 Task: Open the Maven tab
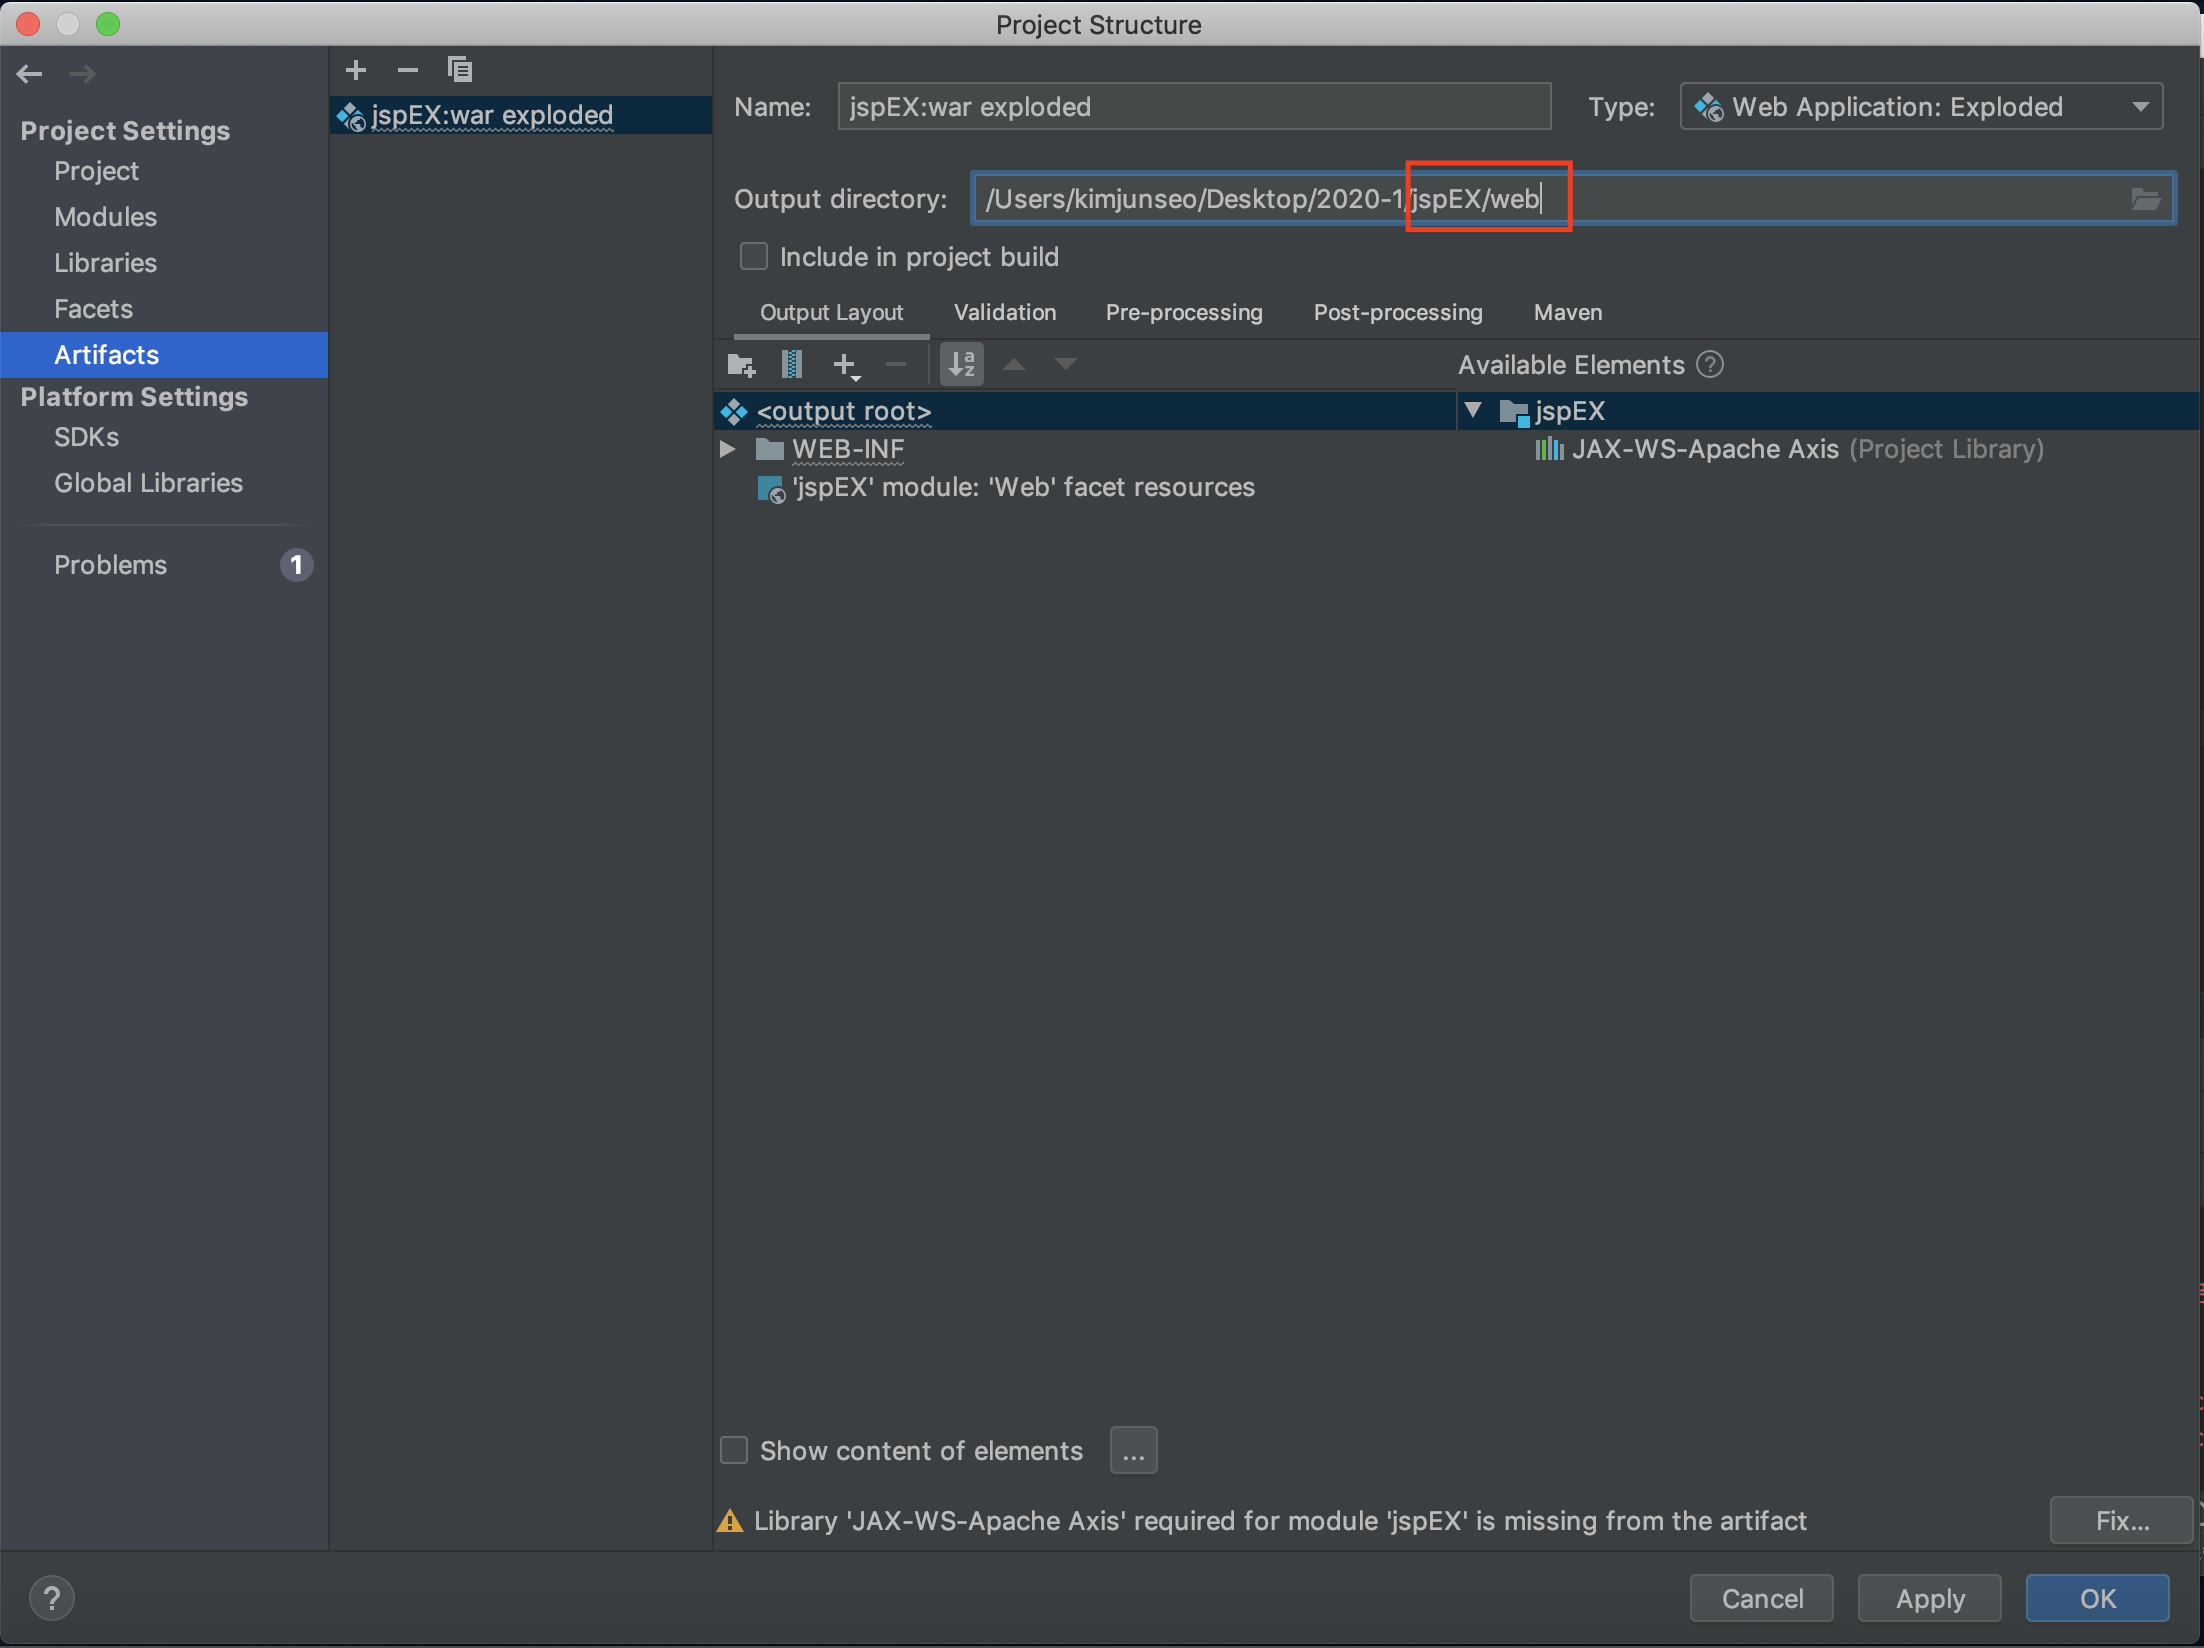click(1567, 313)
